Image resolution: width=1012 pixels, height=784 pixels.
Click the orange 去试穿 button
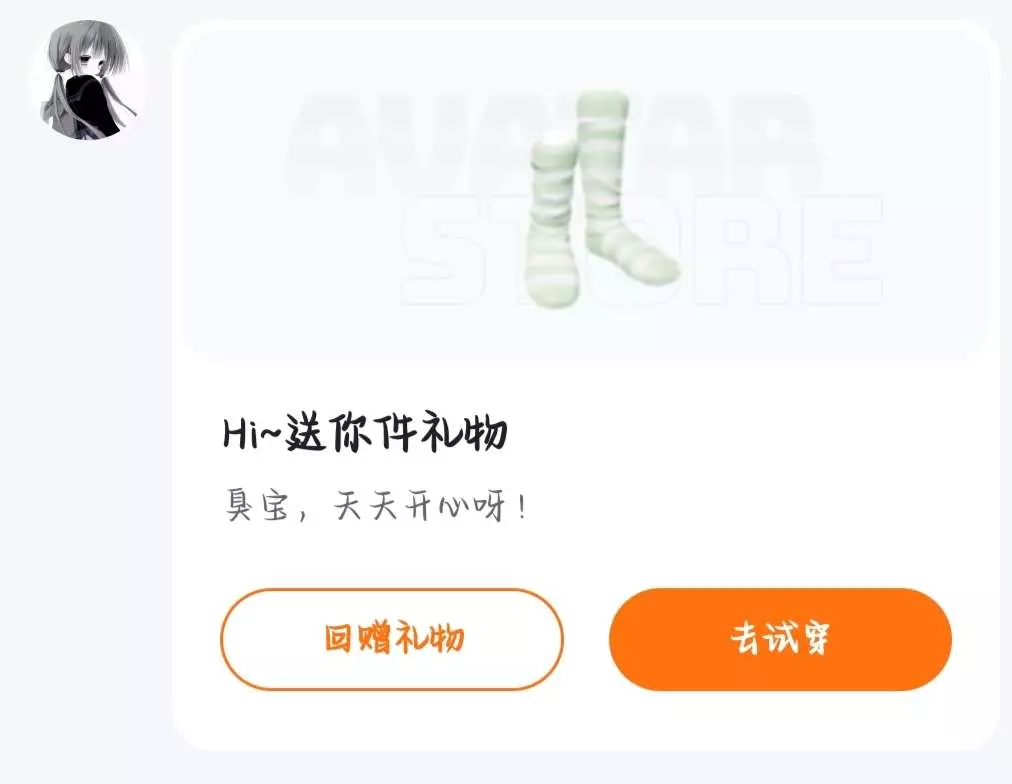click(x=780, y=639)
